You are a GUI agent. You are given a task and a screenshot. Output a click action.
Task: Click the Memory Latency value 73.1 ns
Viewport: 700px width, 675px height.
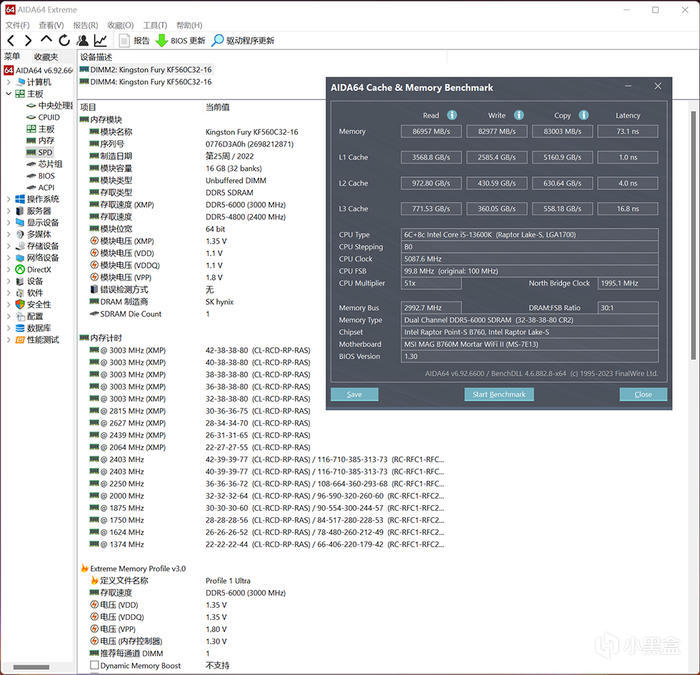[628, 131]
